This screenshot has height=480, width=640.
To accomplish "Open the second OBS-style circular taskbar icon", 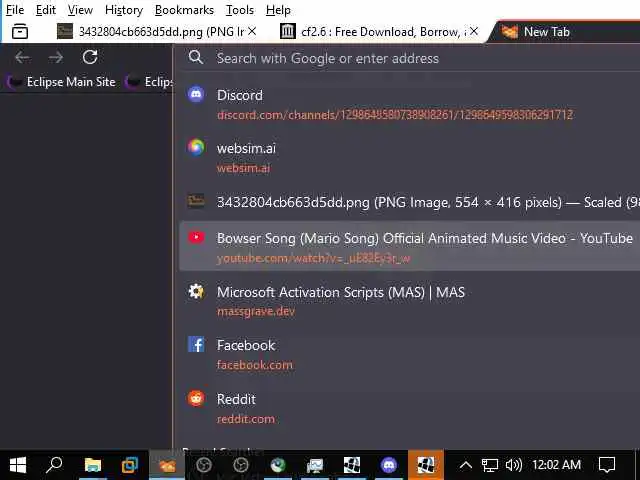I will pyautogui.click(x=241, y=465).
